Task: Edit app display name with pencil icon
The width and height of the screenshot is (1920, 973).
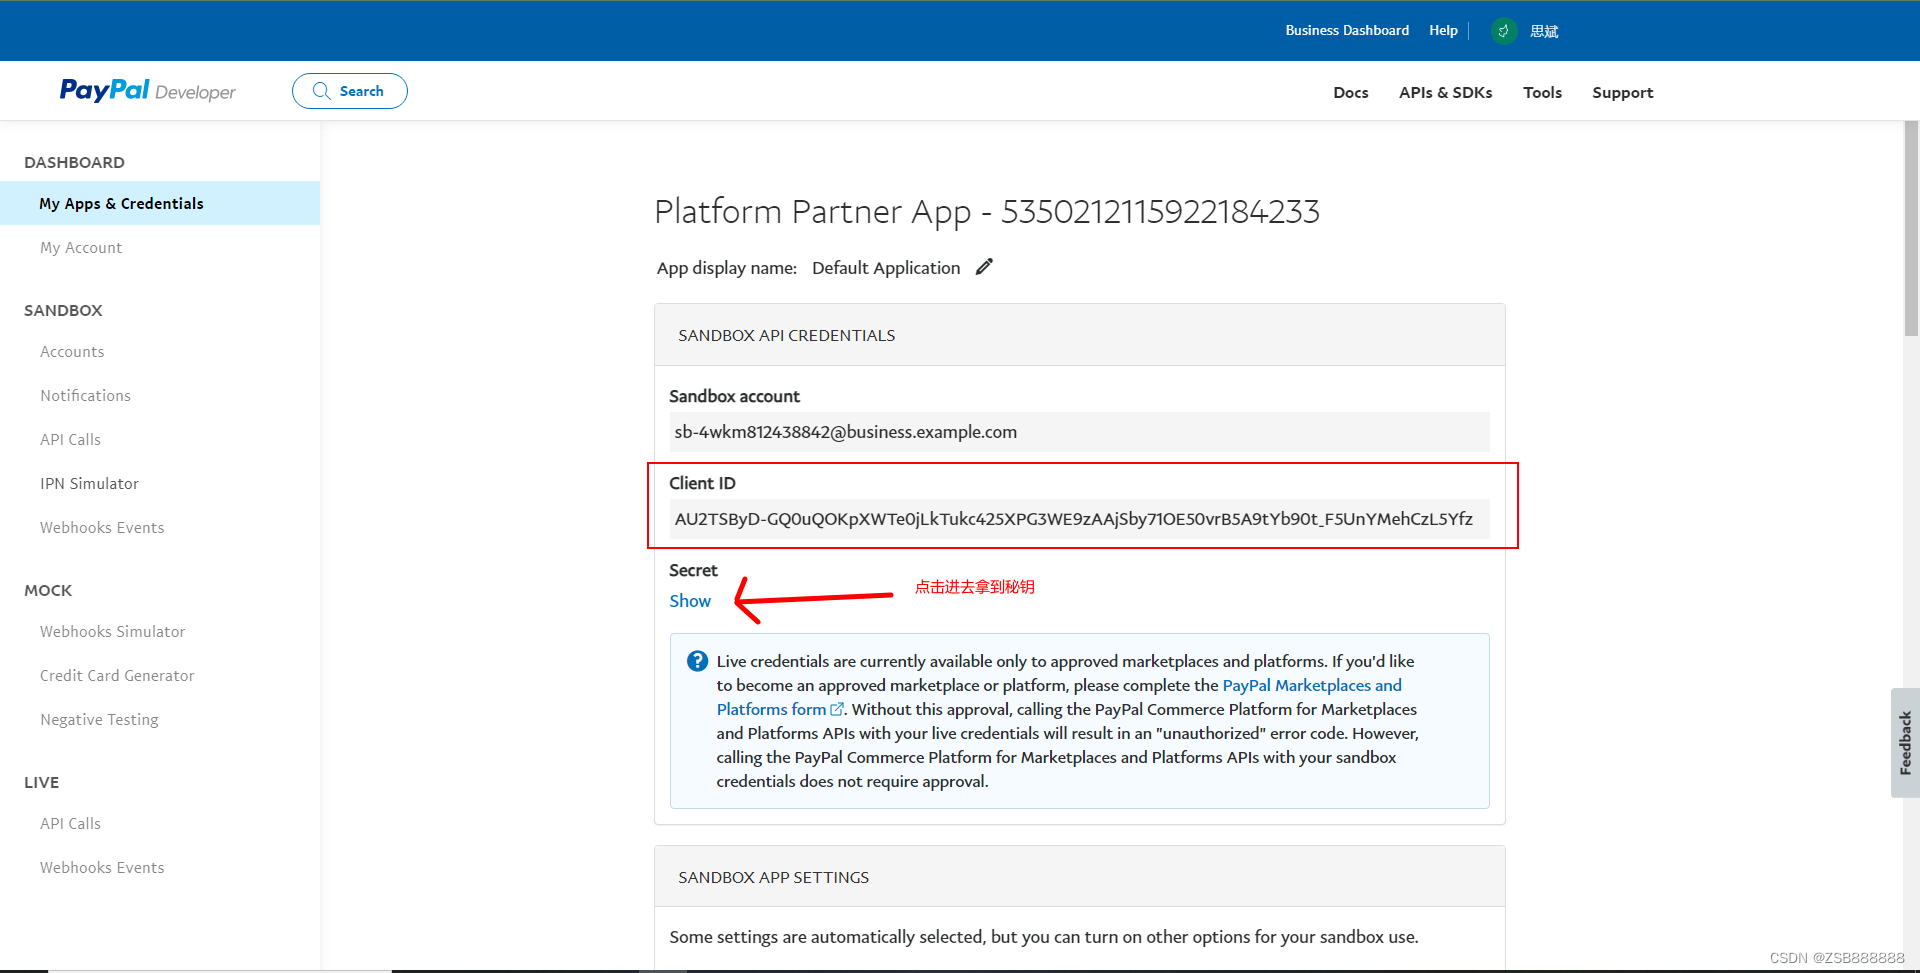Action: (x=984, y=267)
